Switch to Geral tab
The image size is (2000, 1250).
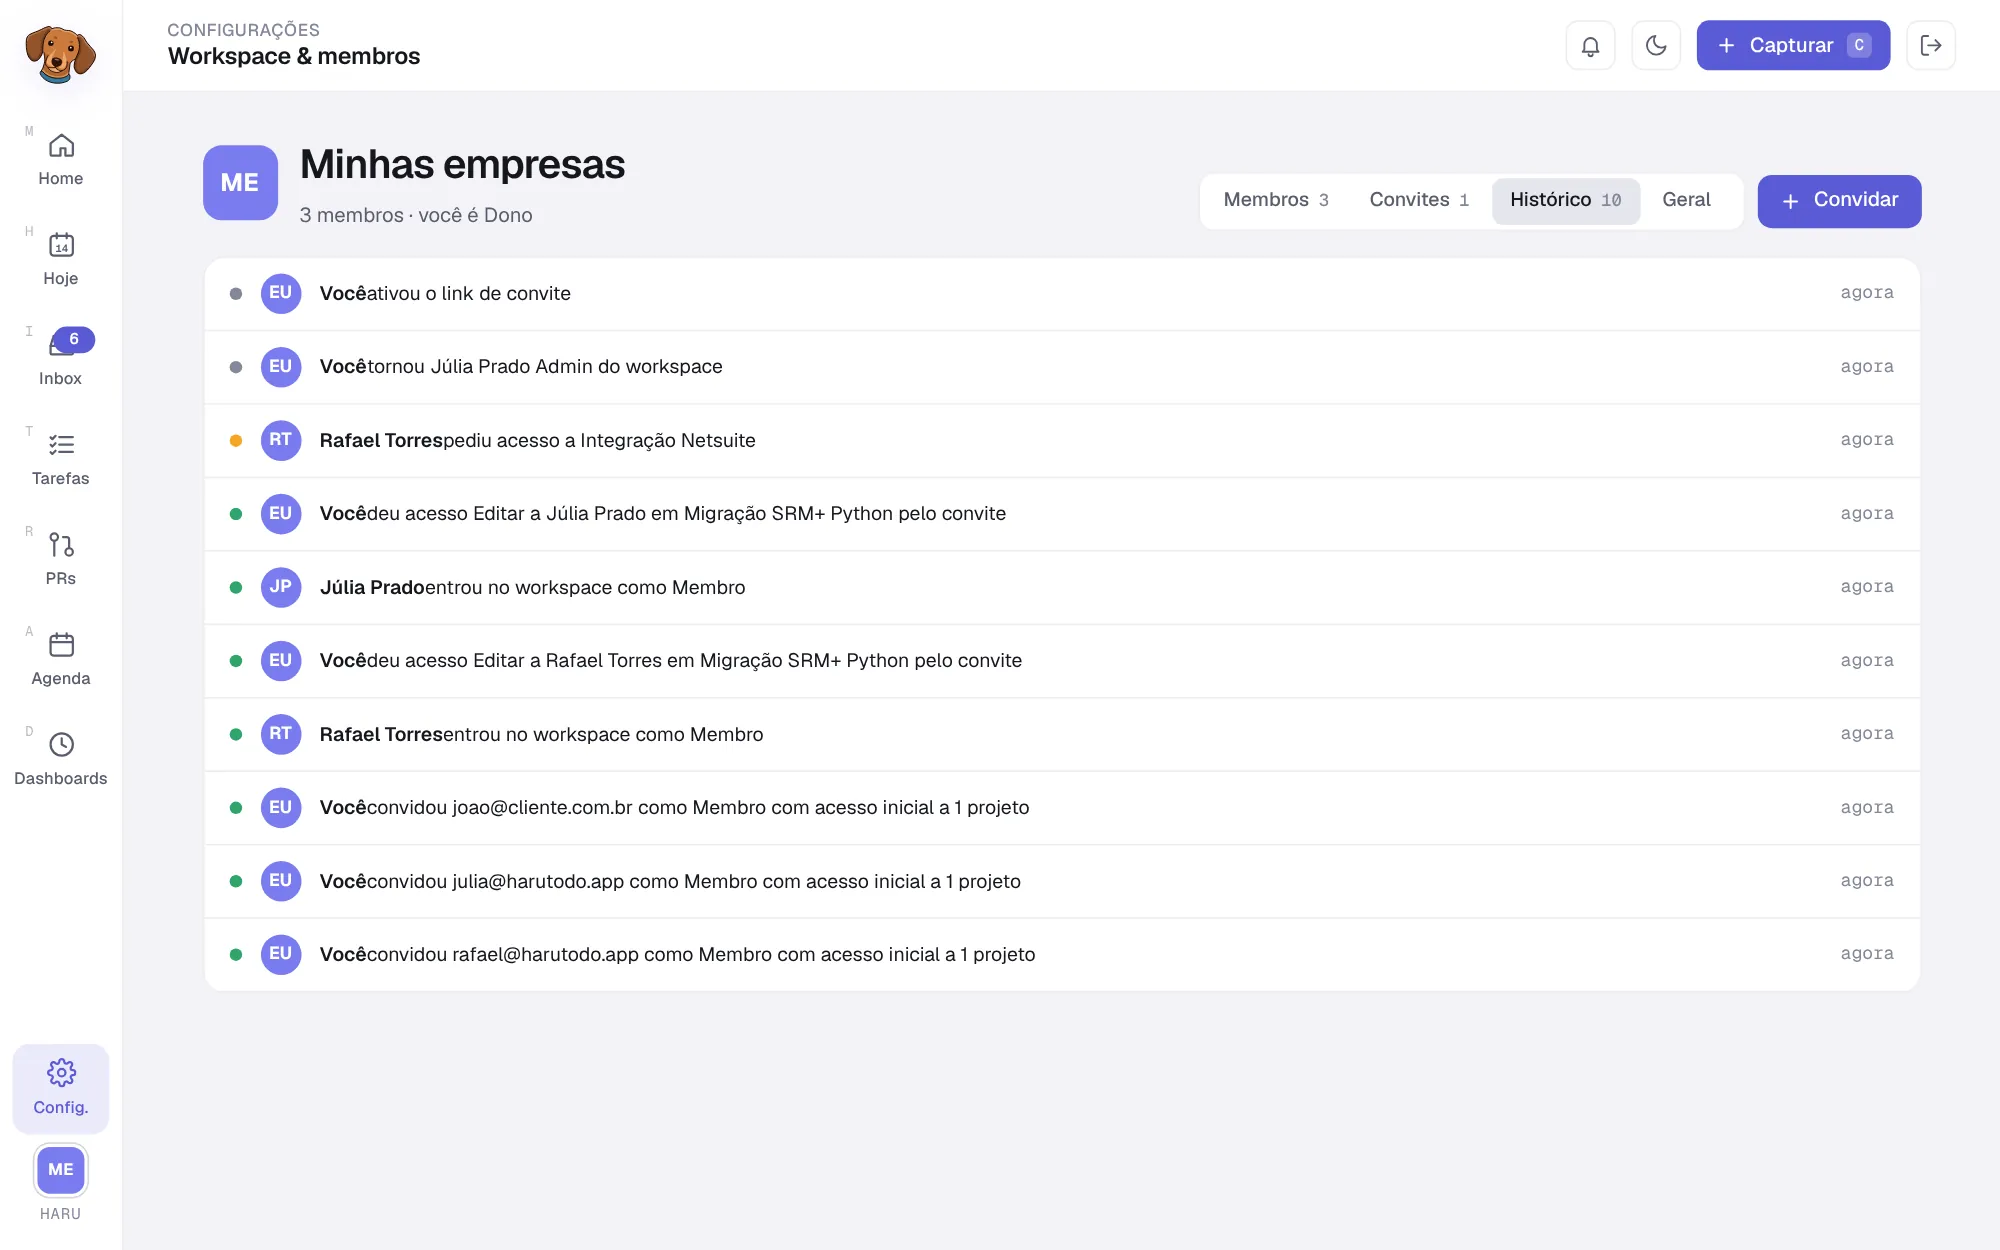click(x=1686, y=201)
